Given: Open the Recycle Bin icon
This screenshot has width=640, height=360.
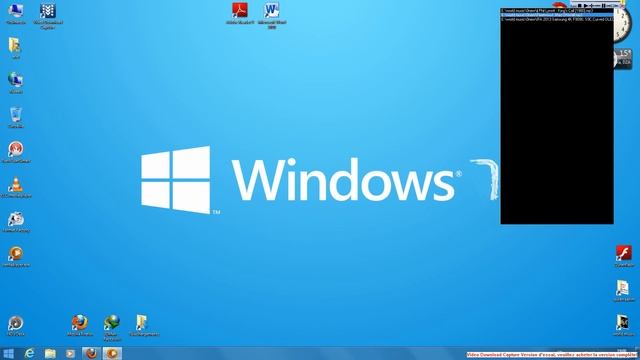Looking at the screenshot, I should click(x=16, y=118).
